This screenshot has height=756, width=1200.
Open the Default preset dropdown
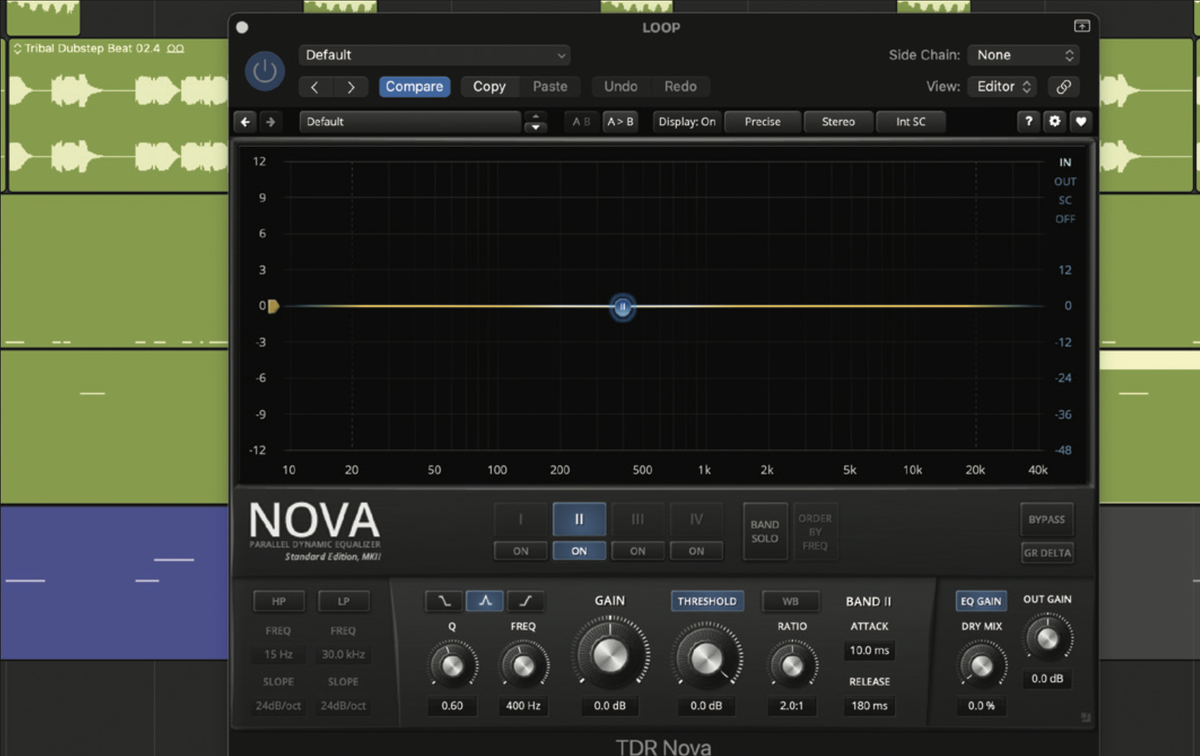pyautogui.click(x=434, y=55)
